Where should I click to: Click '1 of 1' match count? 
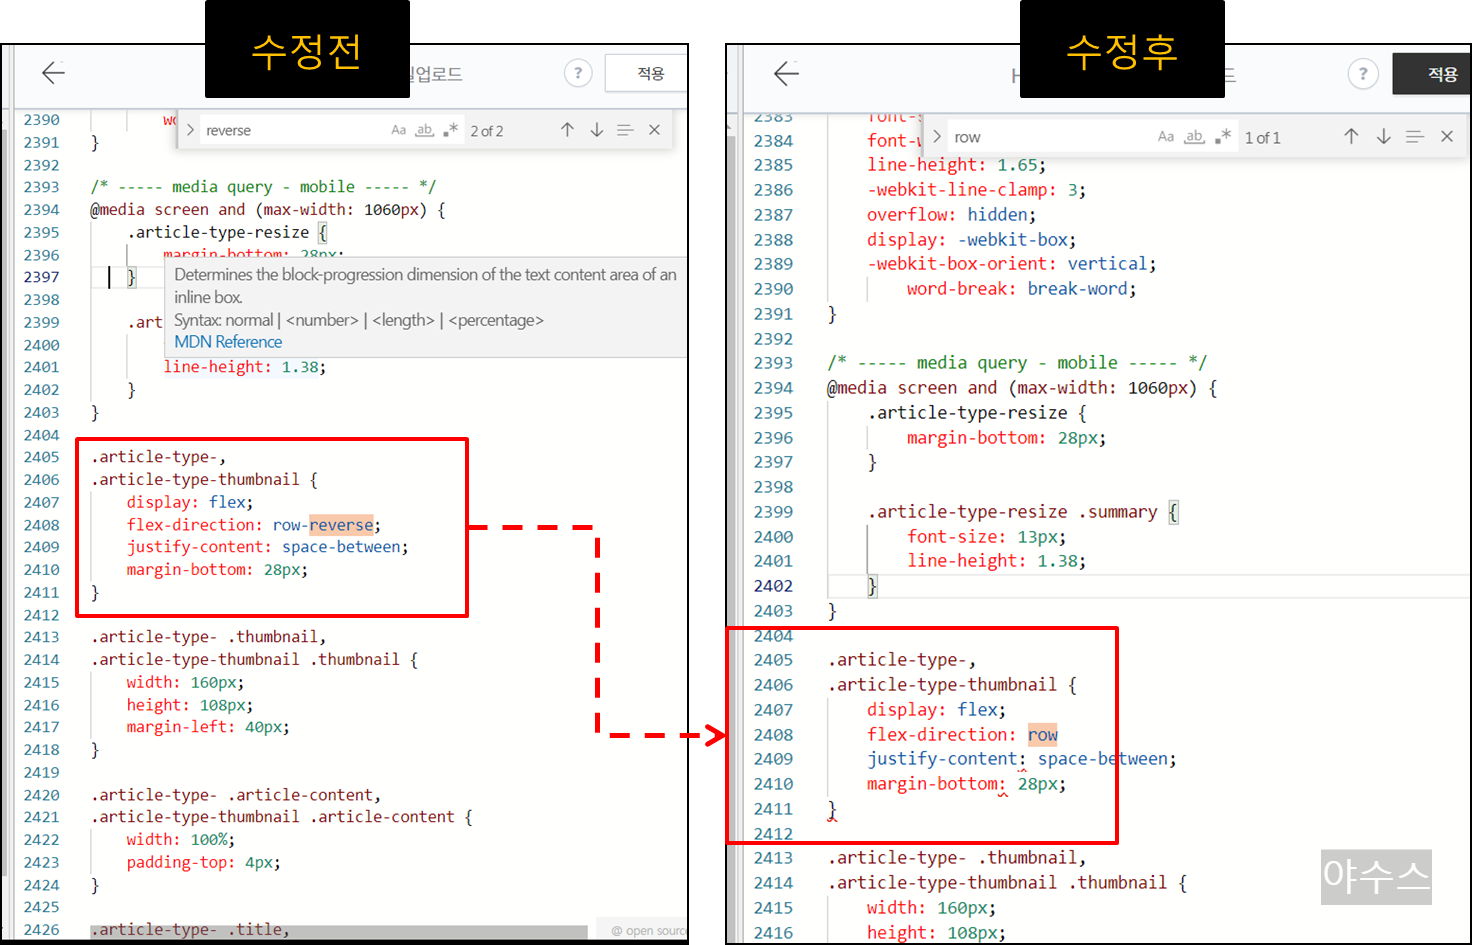(x=1262, y=138)
